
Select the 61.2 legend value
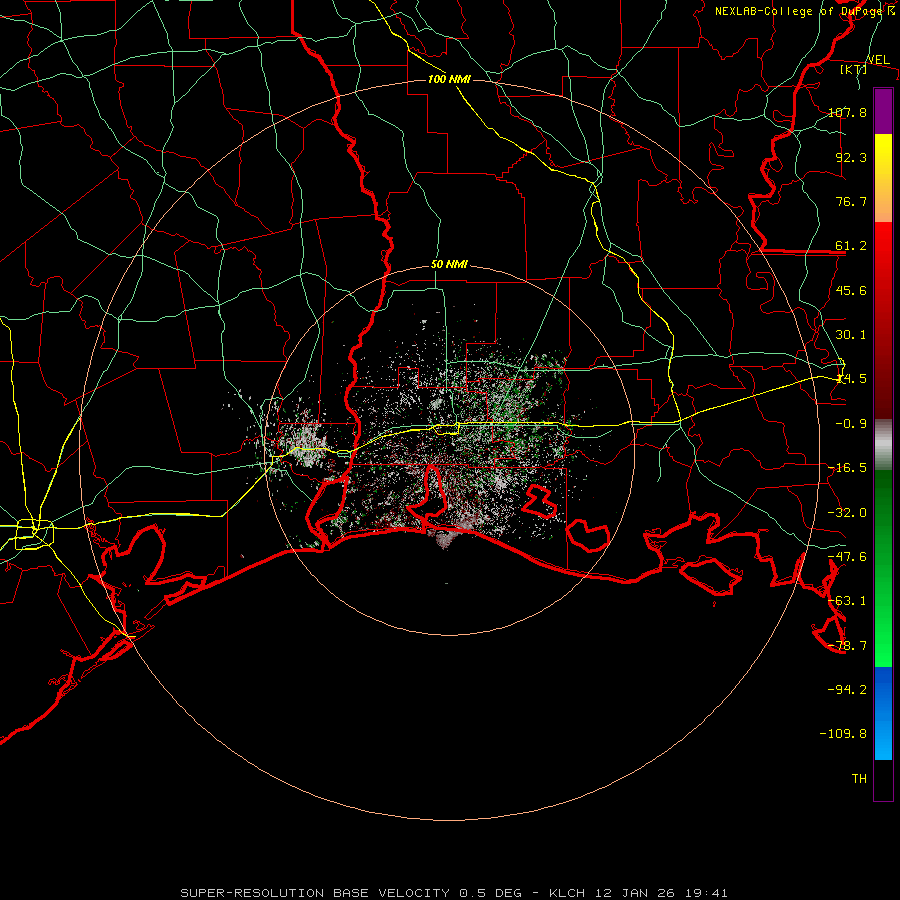click(851, 246)
